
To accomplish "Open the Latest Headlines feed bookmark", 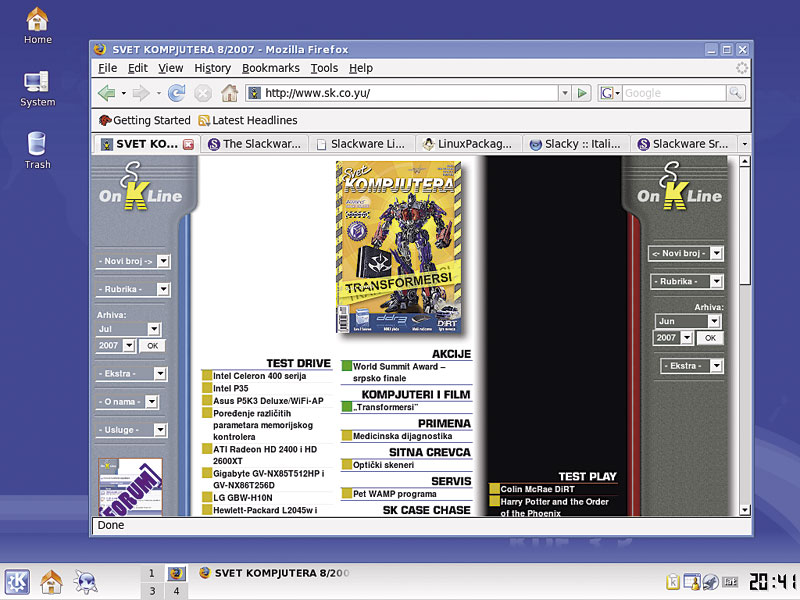I will click(248, 120).
